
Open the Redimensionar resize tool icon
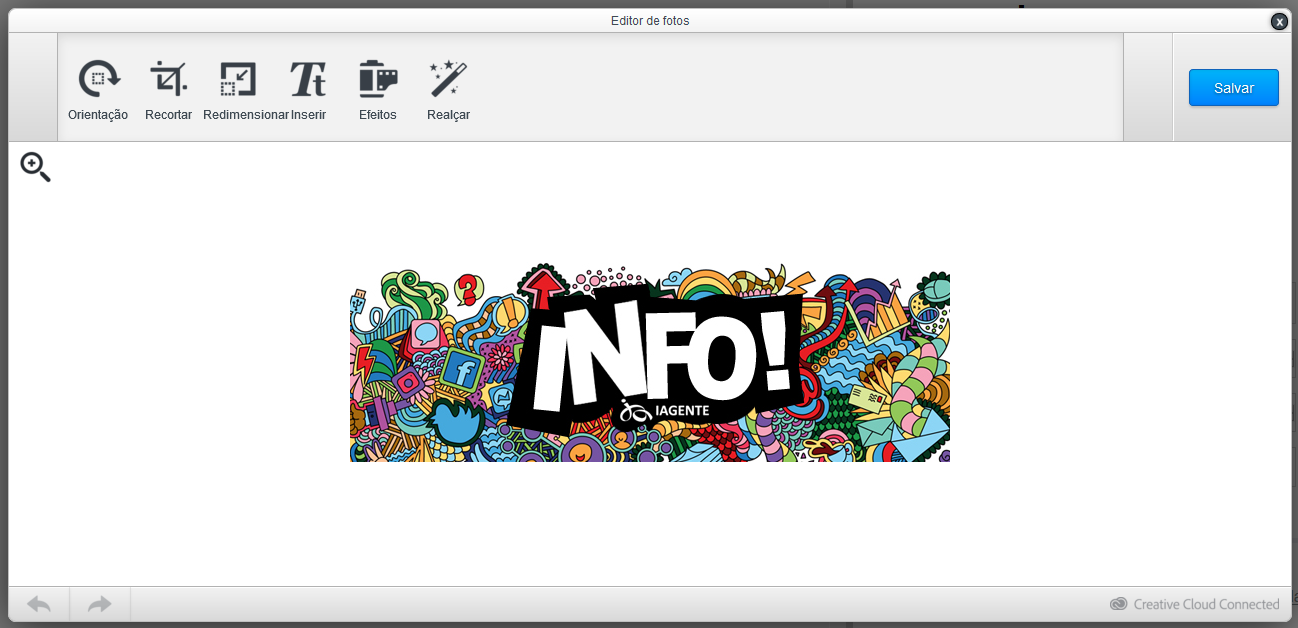tap(238, 79)
